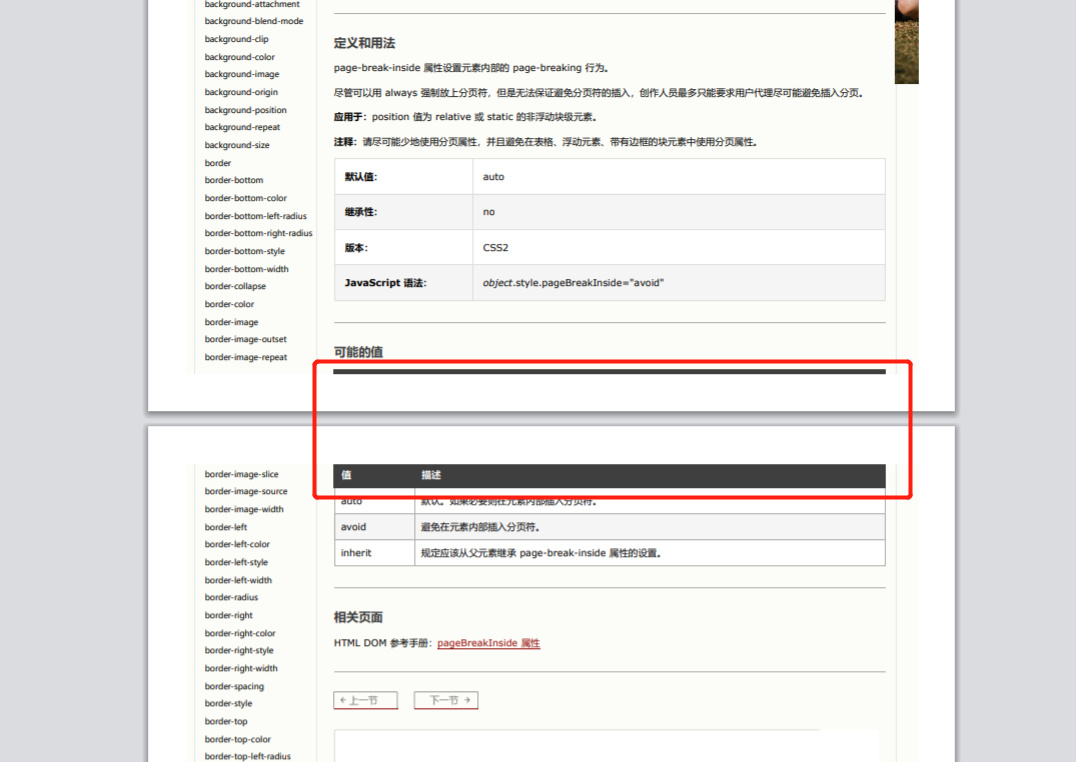The width and height of the screenshot is (1076, 762).
Task: Open border-image-width sidebar link
Action: (244, 509)
